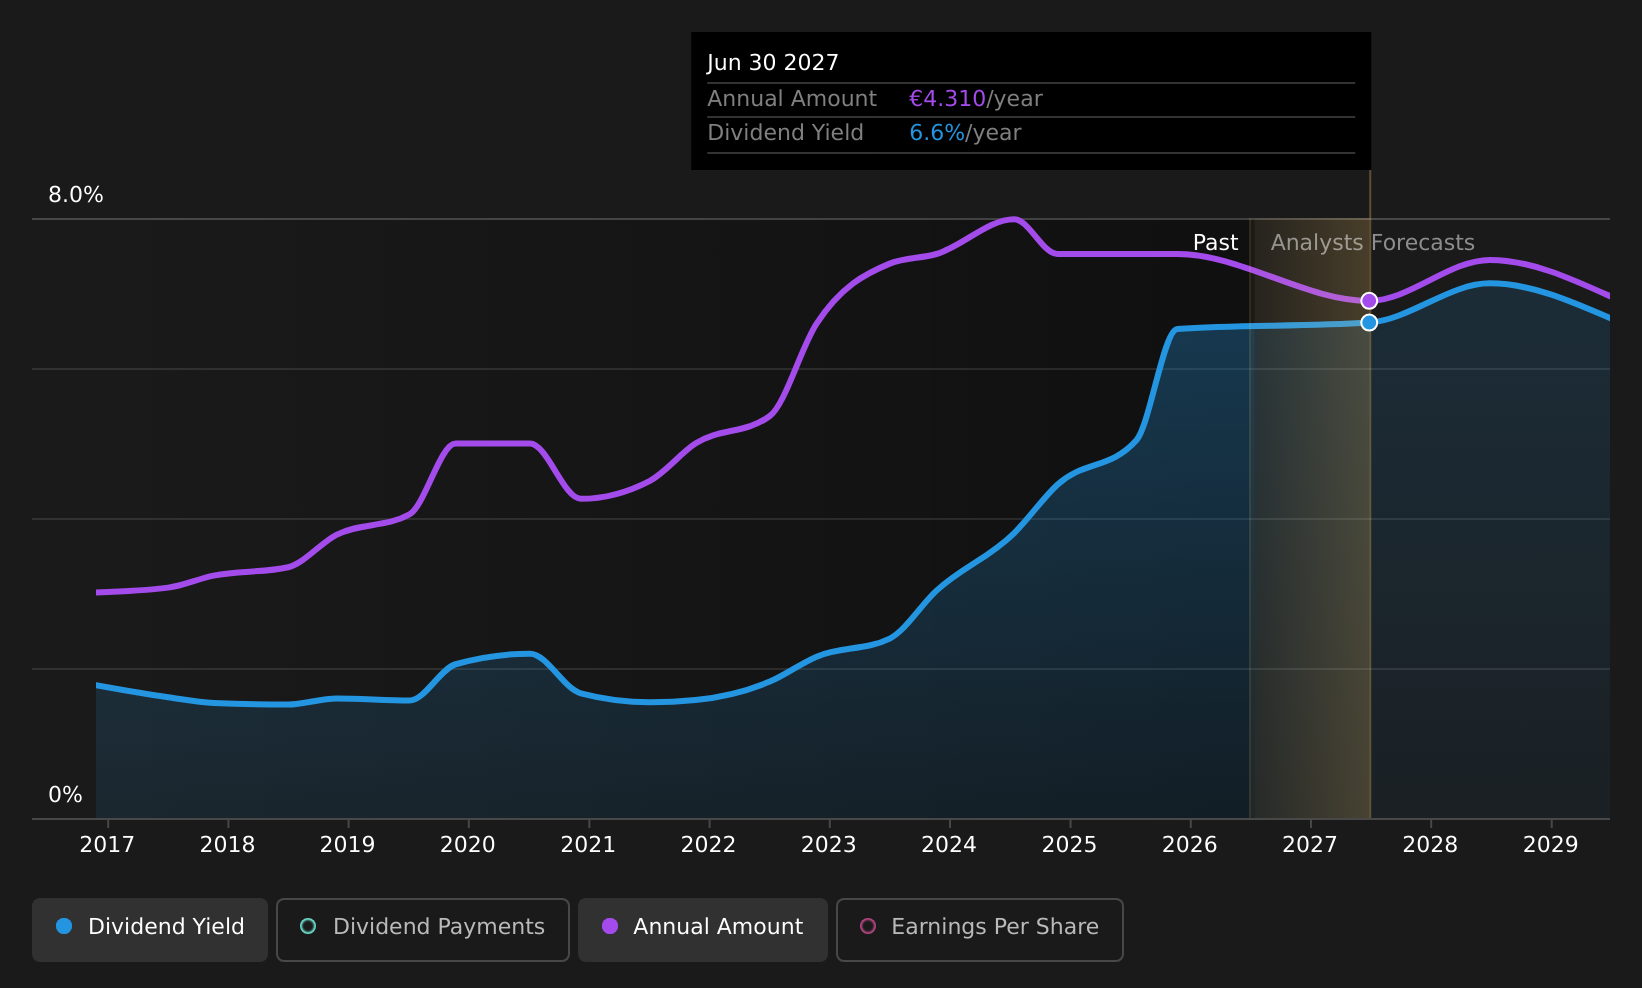Image resolution: width=1642 pixels, height=988 pixels.
Task: Click the 2018 x-axis label
Action: pyautogui.click(x=227, y=845)
